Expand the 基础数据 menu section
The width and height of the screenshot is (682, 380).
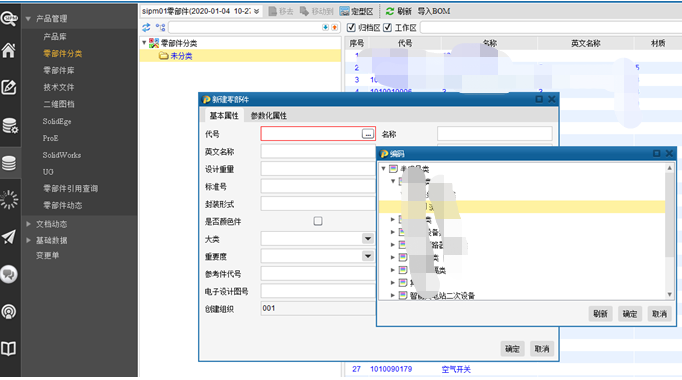click(28, 240)
